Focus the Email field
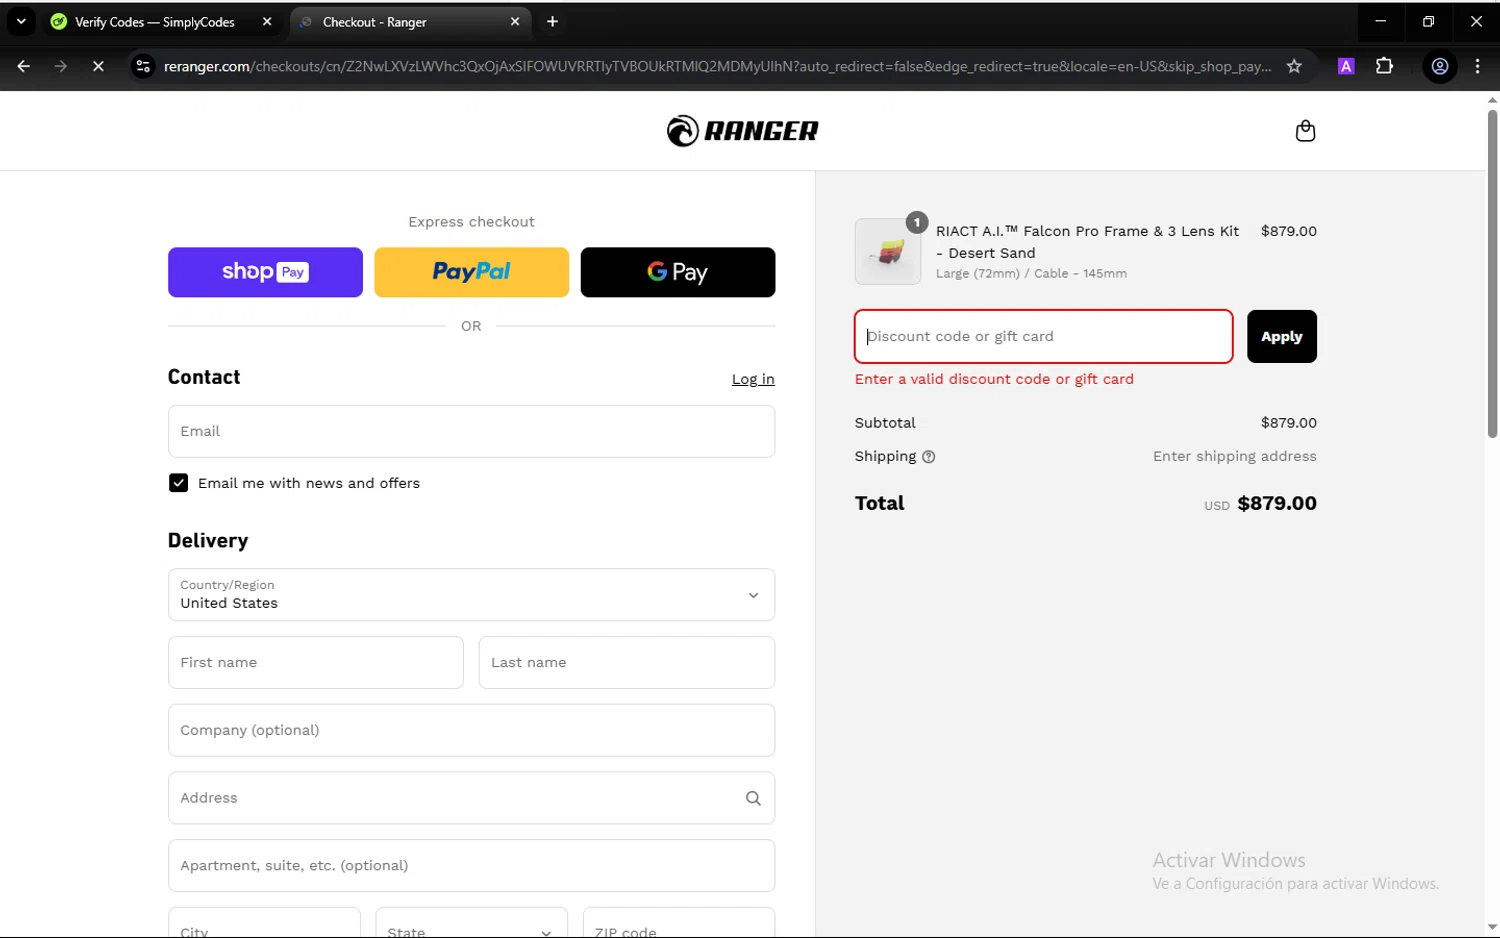 [471, 431]
